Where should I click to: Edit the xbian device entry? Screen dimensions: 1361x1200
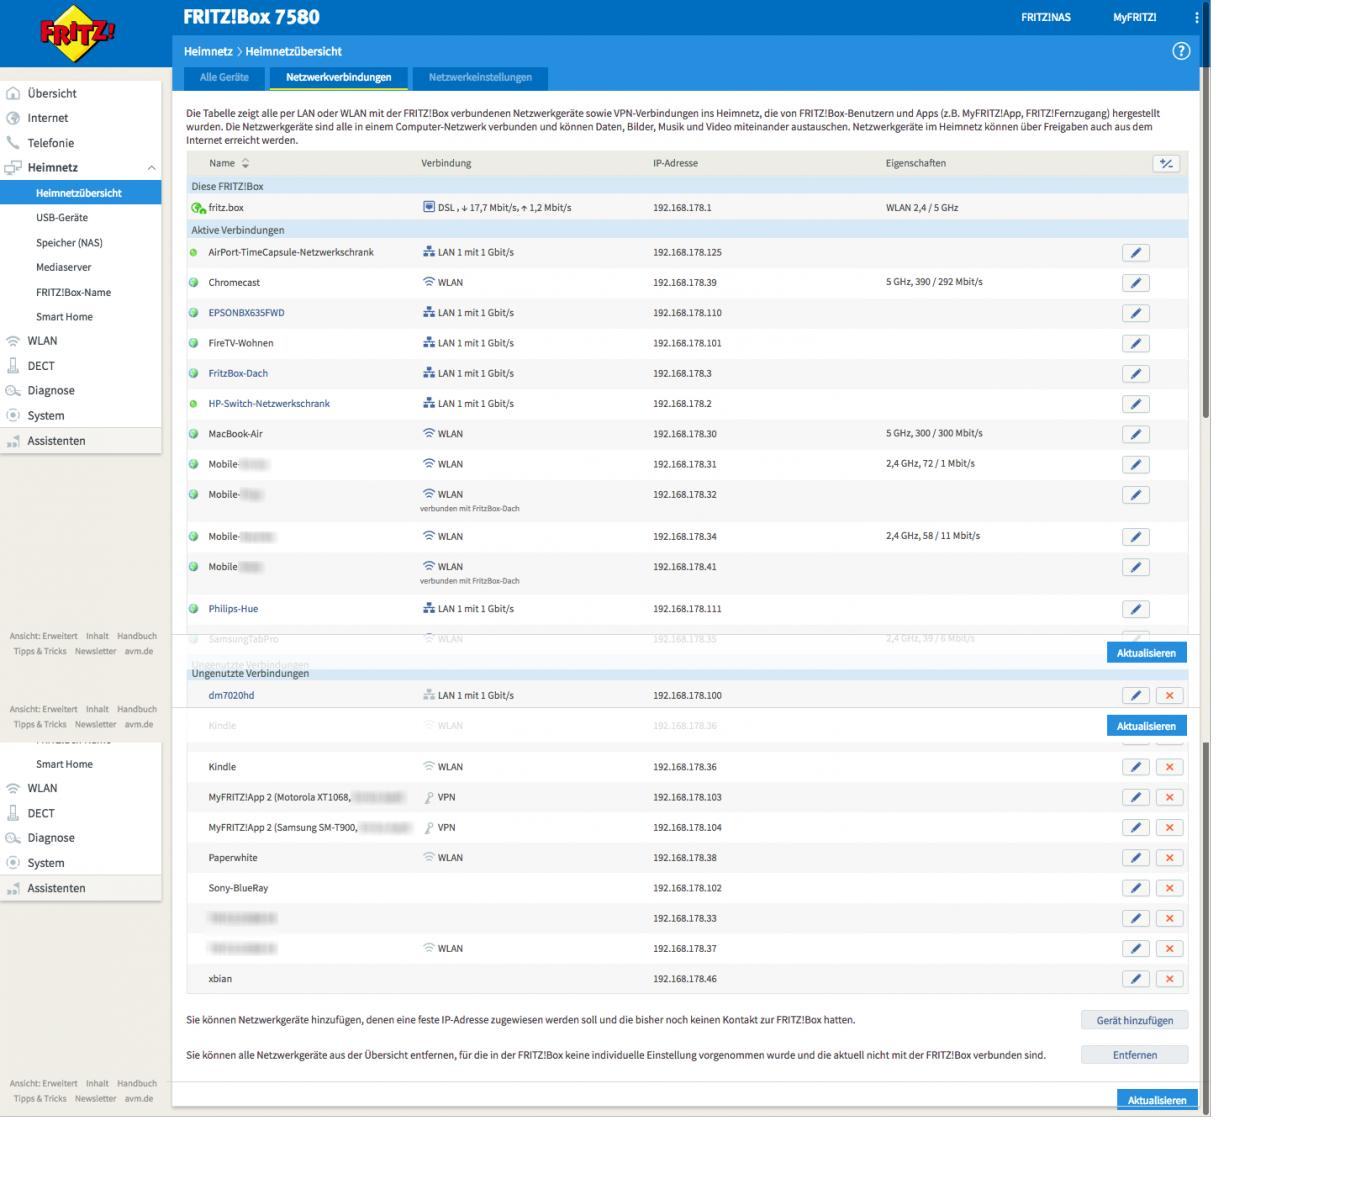1135,979
